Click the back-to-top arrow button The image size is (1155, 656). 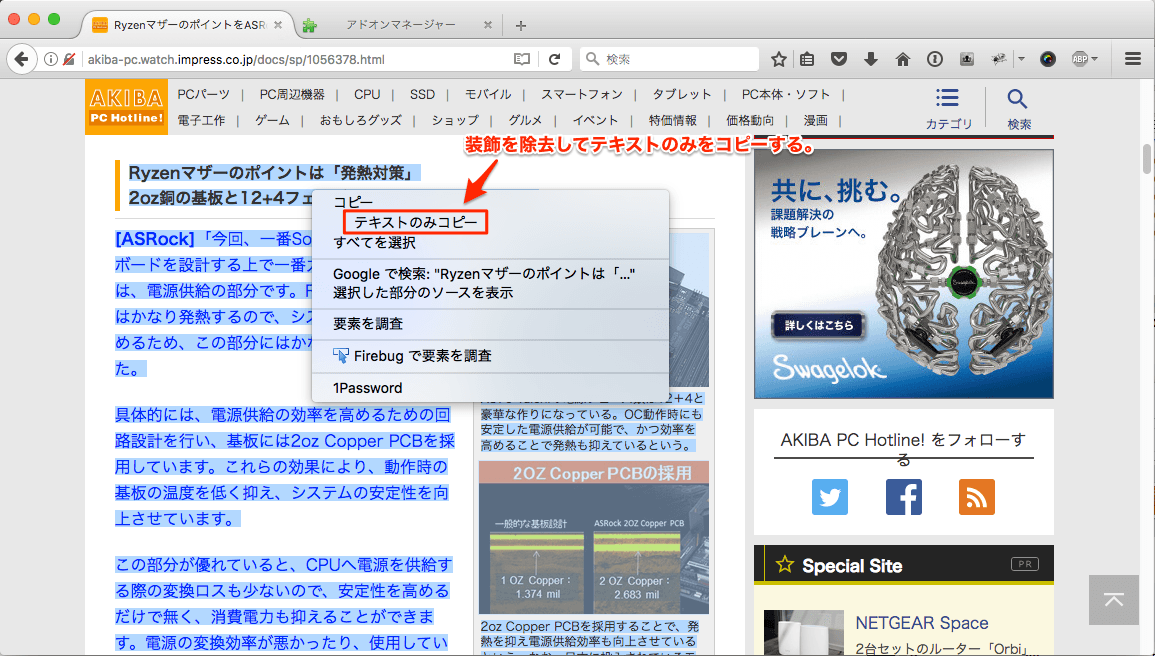(1114, 600)
